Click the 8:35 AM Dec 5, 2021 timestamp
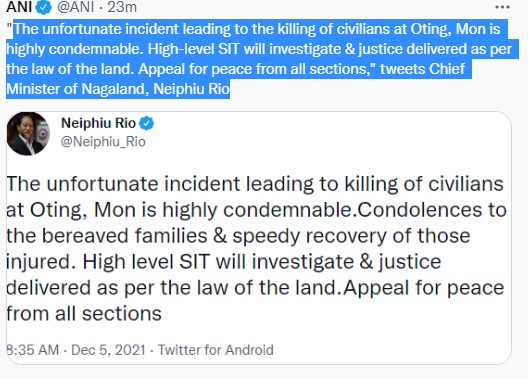The image size is (528, 379). tap(76, 350)
